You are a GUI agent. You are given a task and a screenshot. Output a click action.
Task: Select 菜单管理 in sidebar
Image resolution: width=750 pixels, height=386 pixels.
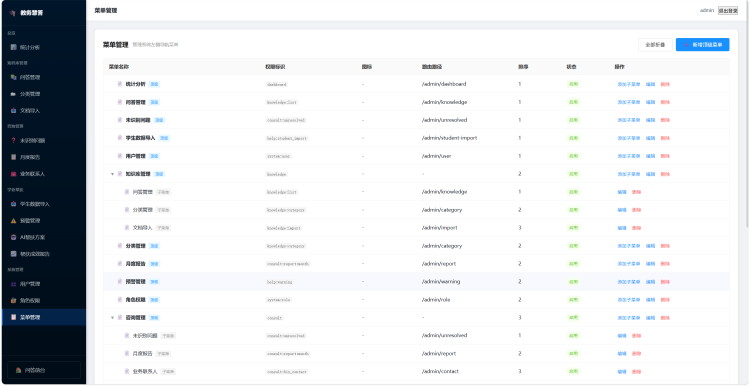pos(44,317)
